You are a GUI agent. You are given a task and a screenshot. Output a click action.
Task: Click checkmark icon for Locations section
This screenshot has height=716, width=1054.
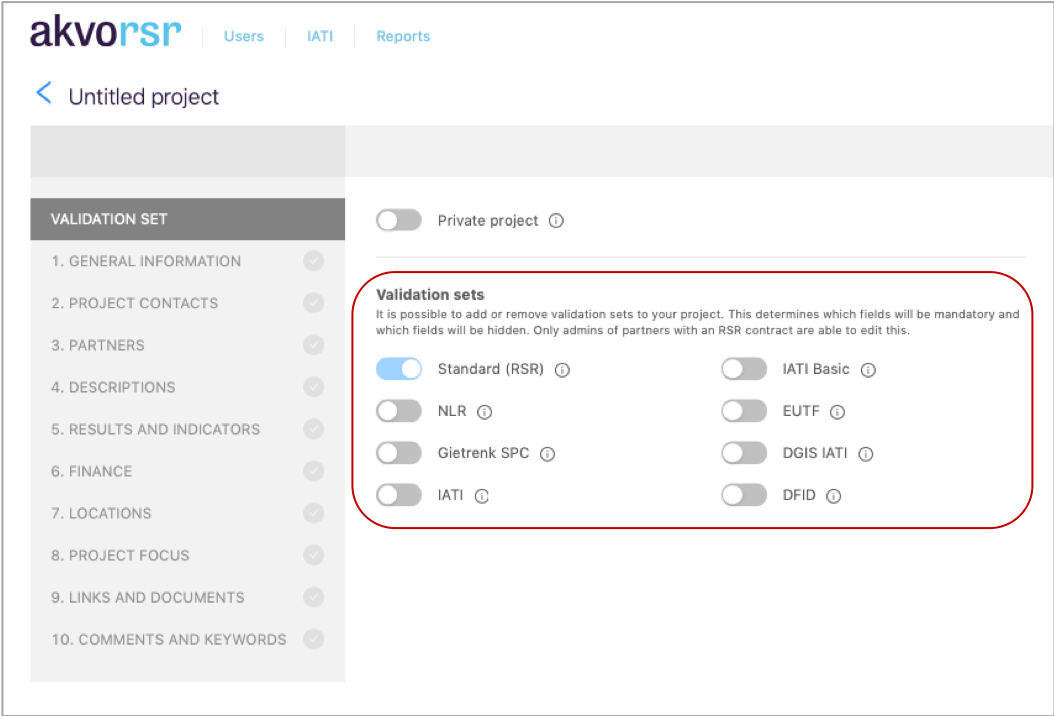(x=313, y=513)
